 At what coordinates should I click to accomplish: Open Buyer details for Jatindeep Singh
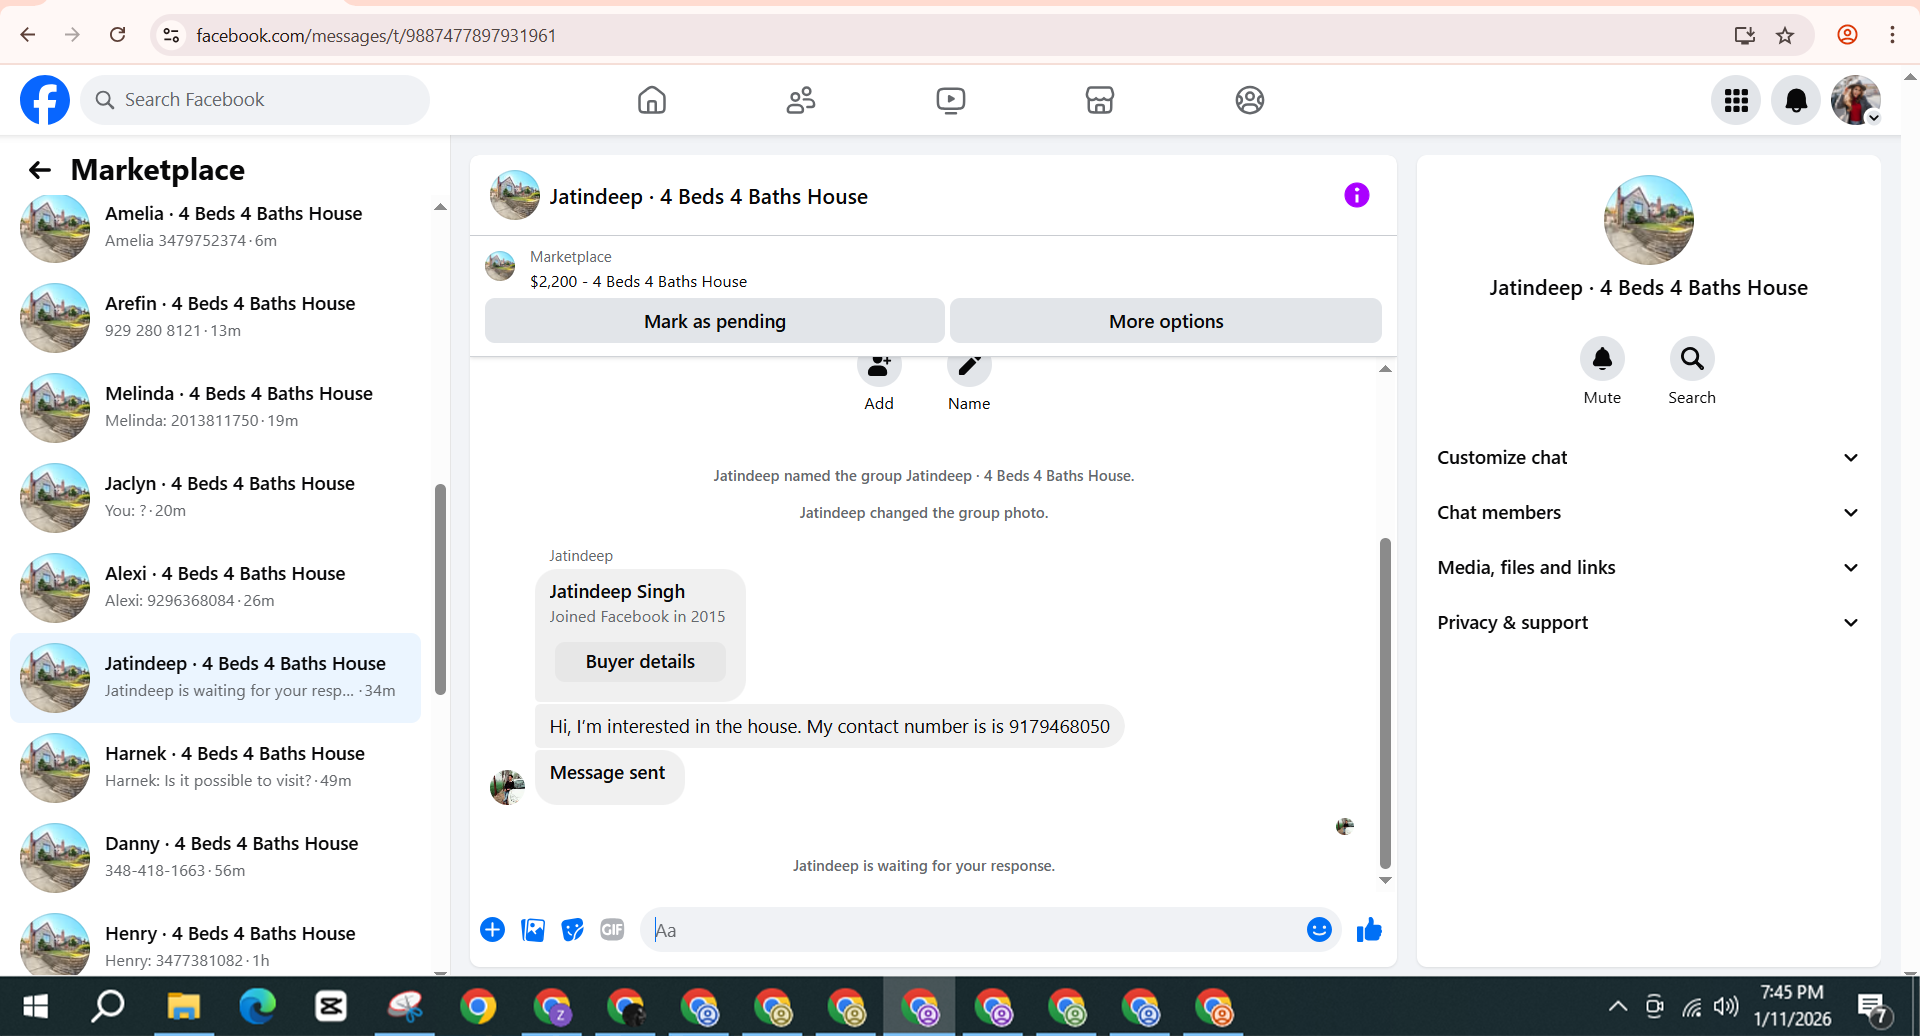coord(640,661)
